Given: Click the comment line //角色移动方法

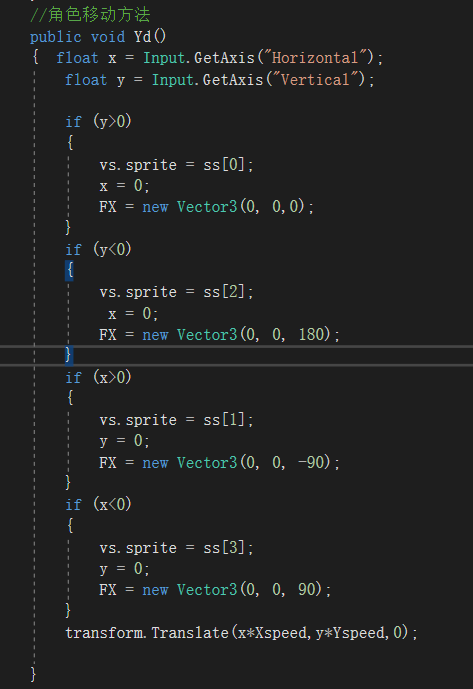Looking at the screenshot, I should point(90,15).
